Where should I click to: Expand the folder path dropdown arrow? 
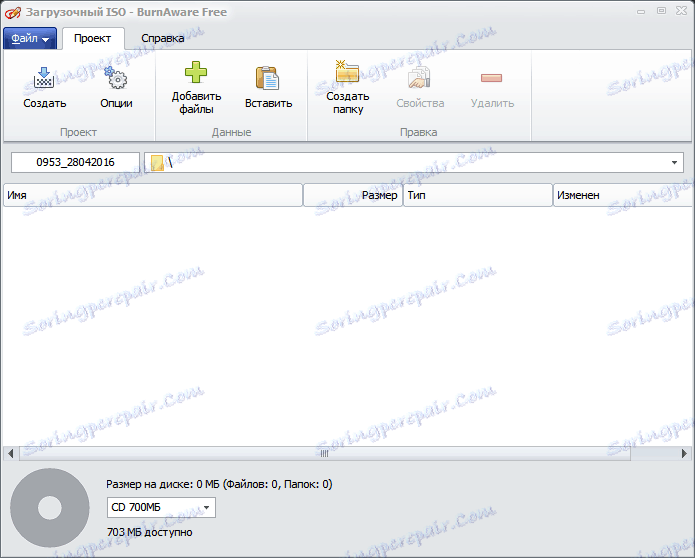coord(674,163)
